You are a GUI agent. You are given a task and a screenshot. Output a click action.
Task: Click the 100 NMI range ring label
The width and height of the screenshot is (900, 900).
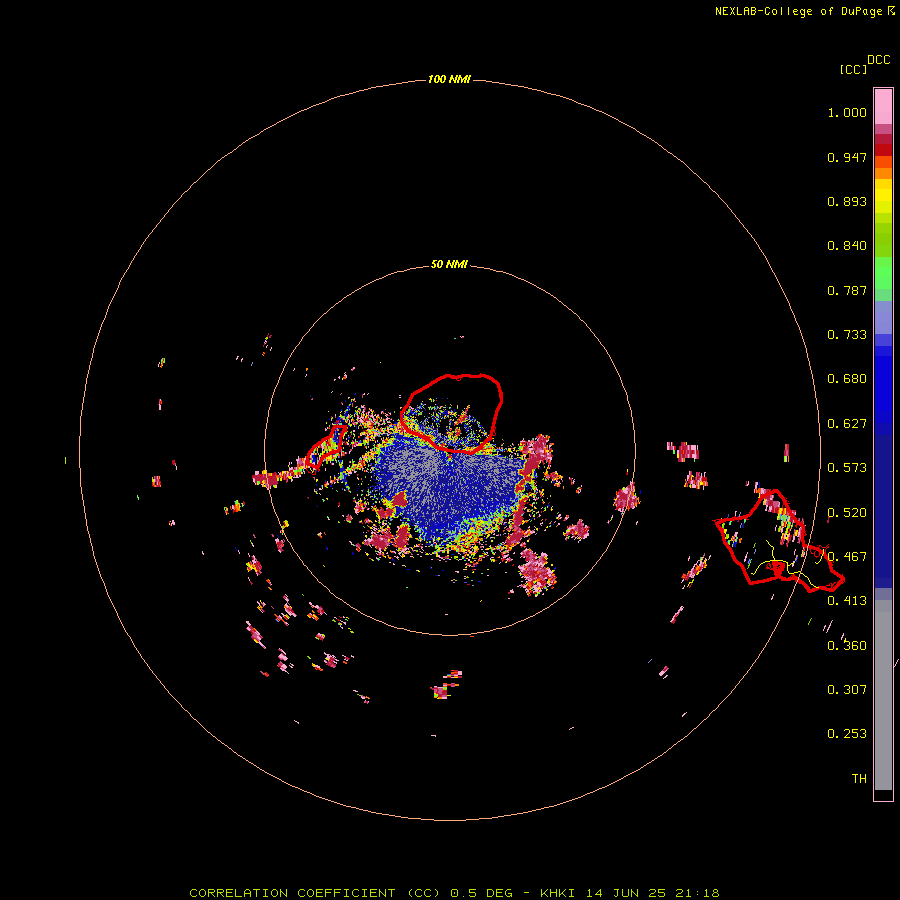tap(449, 79)
